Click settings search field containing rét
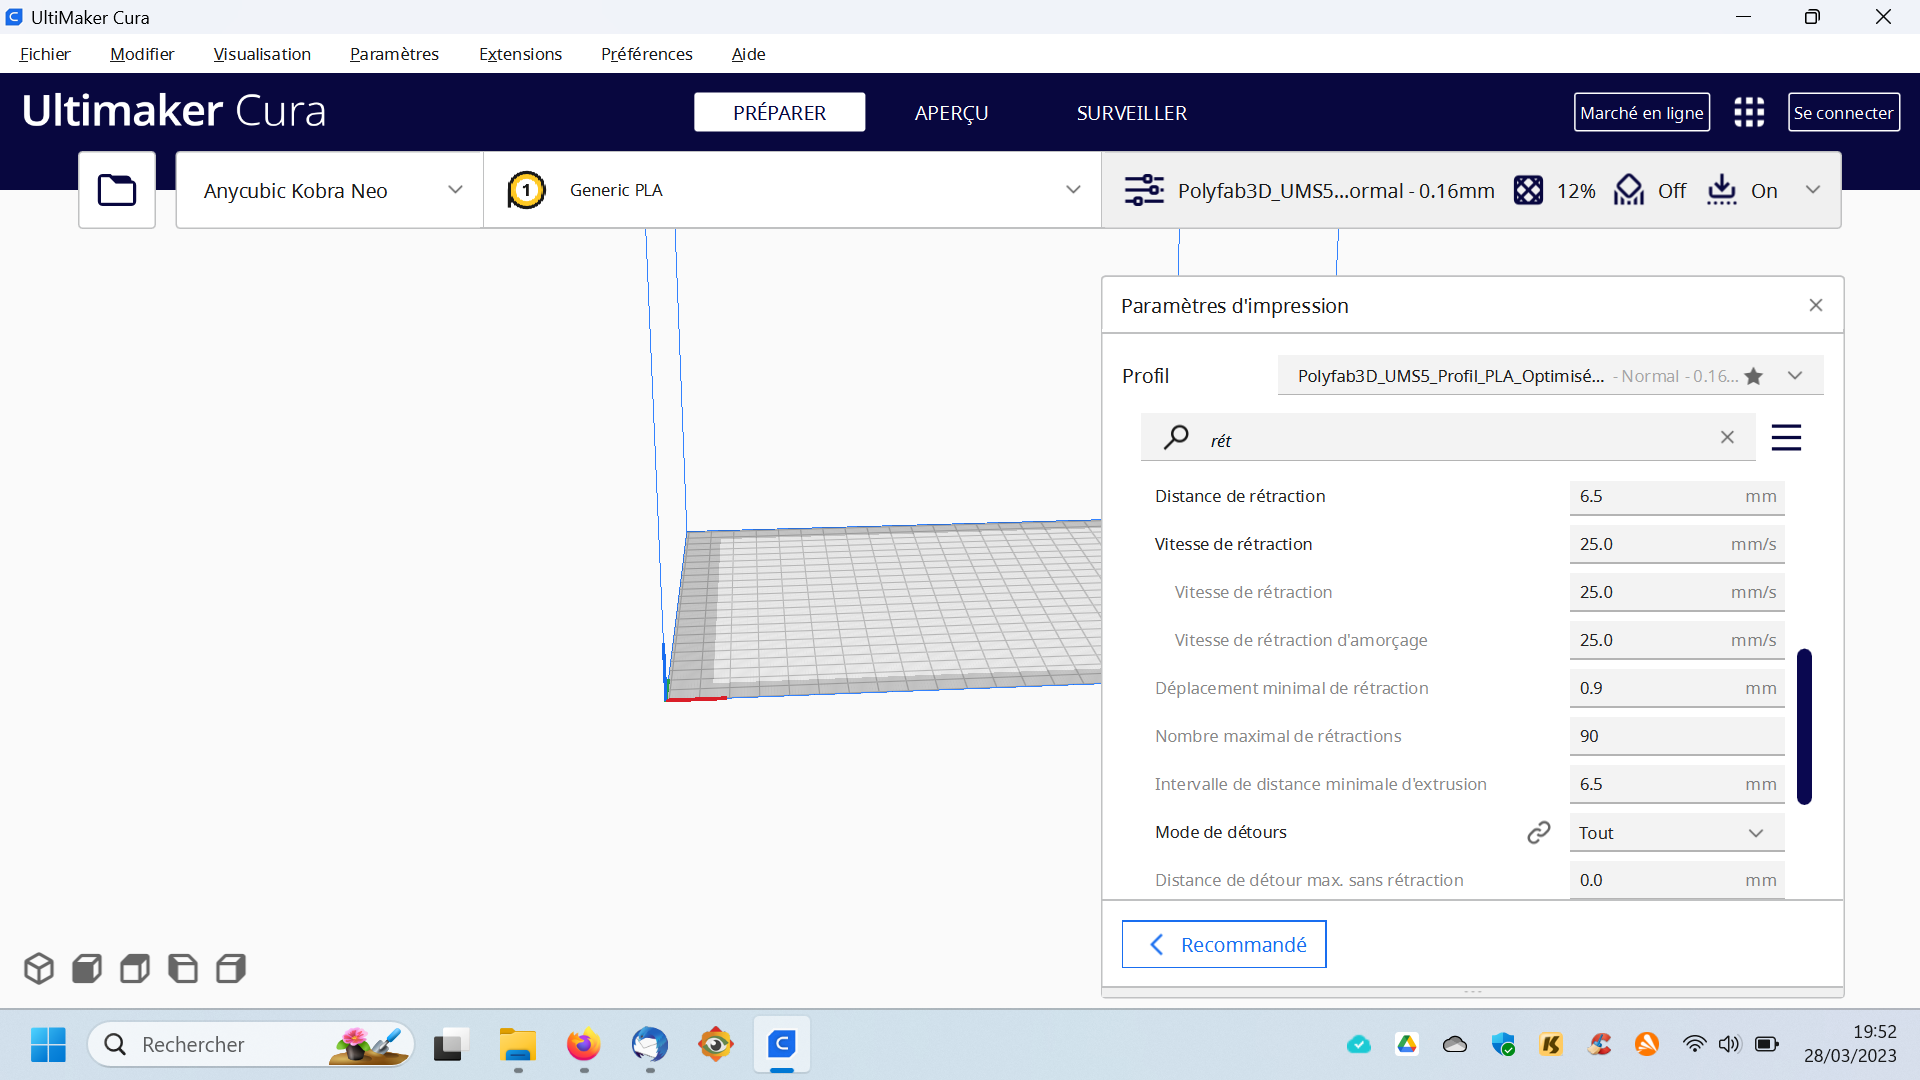This screenshot has height=1080, width=1920. 1448,437
